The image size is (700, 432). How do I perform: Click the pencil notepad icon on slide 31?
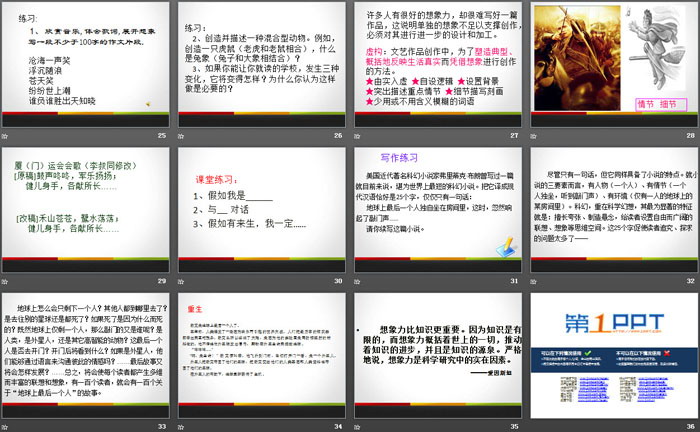[x=507, y=248]
